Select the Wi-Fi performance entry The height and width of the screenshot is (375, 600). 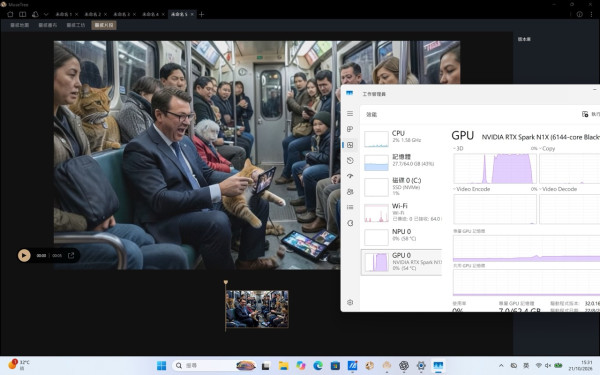coord(402,212)
